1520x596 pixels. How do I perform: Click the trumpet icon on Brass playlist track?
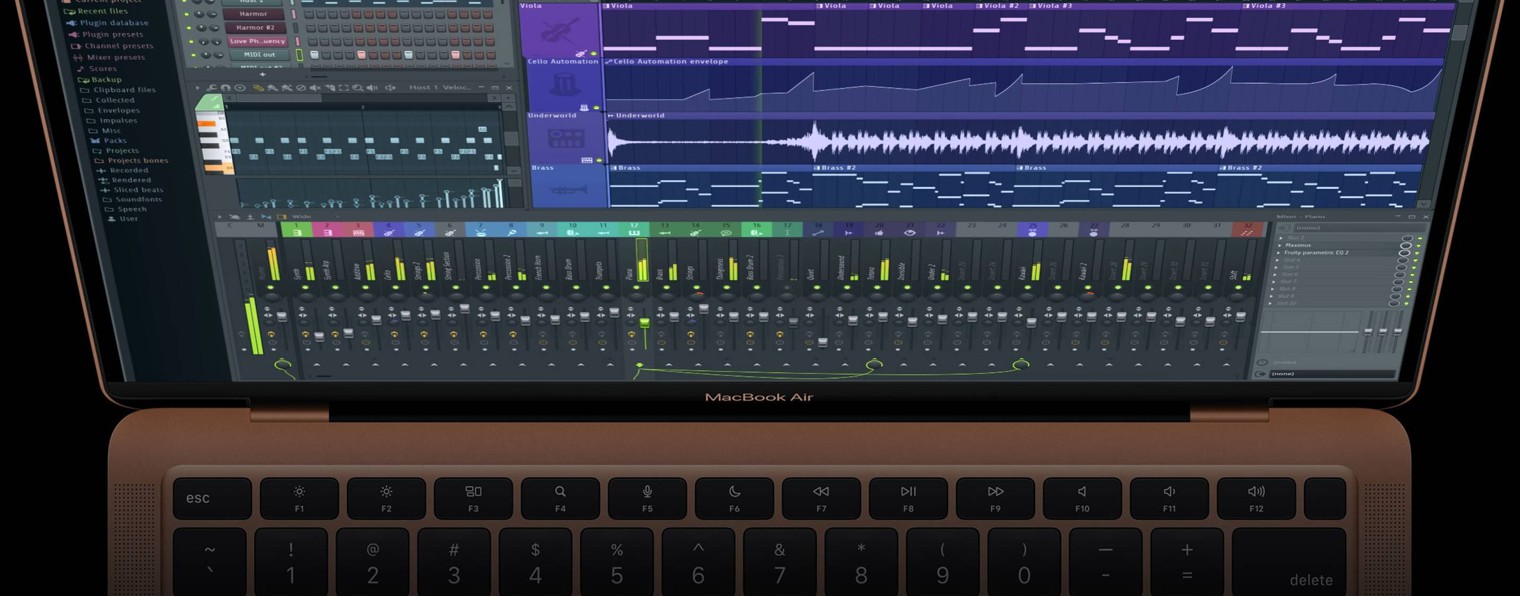pos(567,188)
